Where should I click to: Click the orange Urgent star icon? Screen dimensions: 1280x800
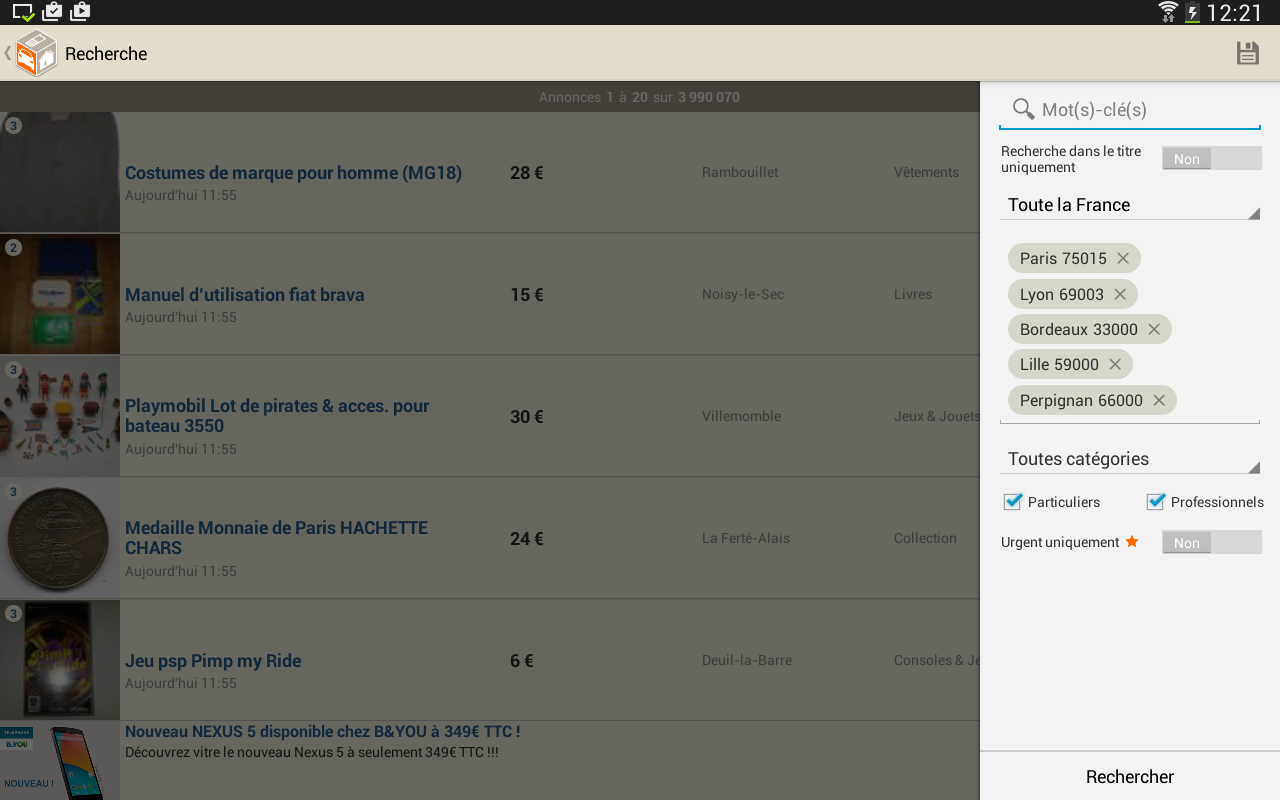point(1132,541)
